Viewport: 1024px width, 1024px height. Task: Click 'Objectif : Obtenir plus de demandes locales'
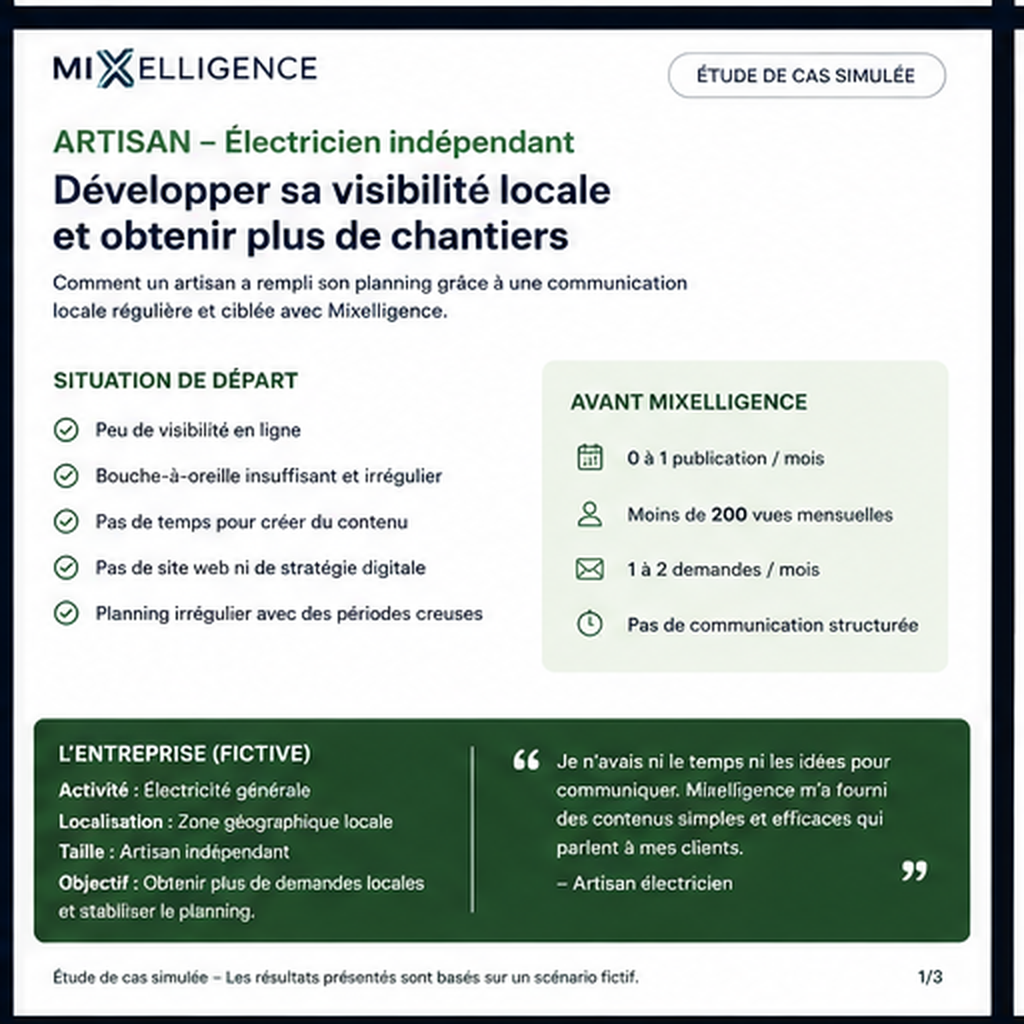(x=241, y=883)
